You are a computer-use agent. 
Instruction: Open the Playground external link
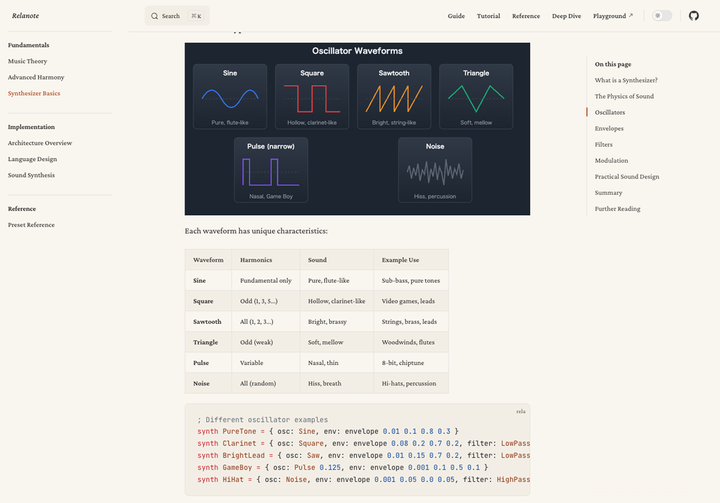pyautogui.click(x=612, y=16)
